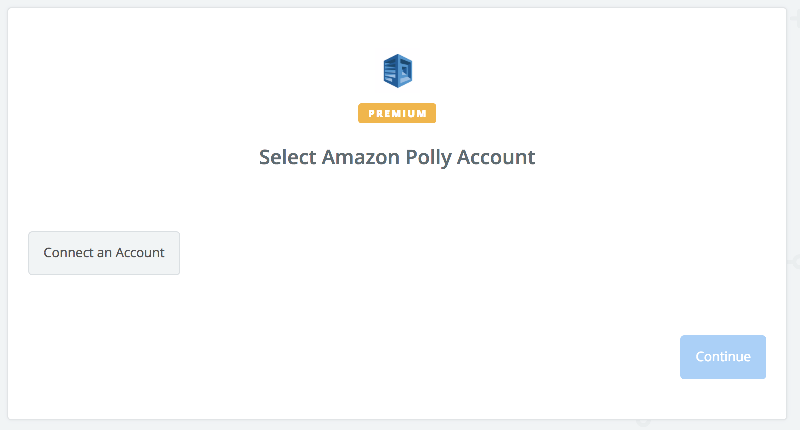Click the faint node circle at the top-right edge
The image size is (800, 430).
point(795,19)
